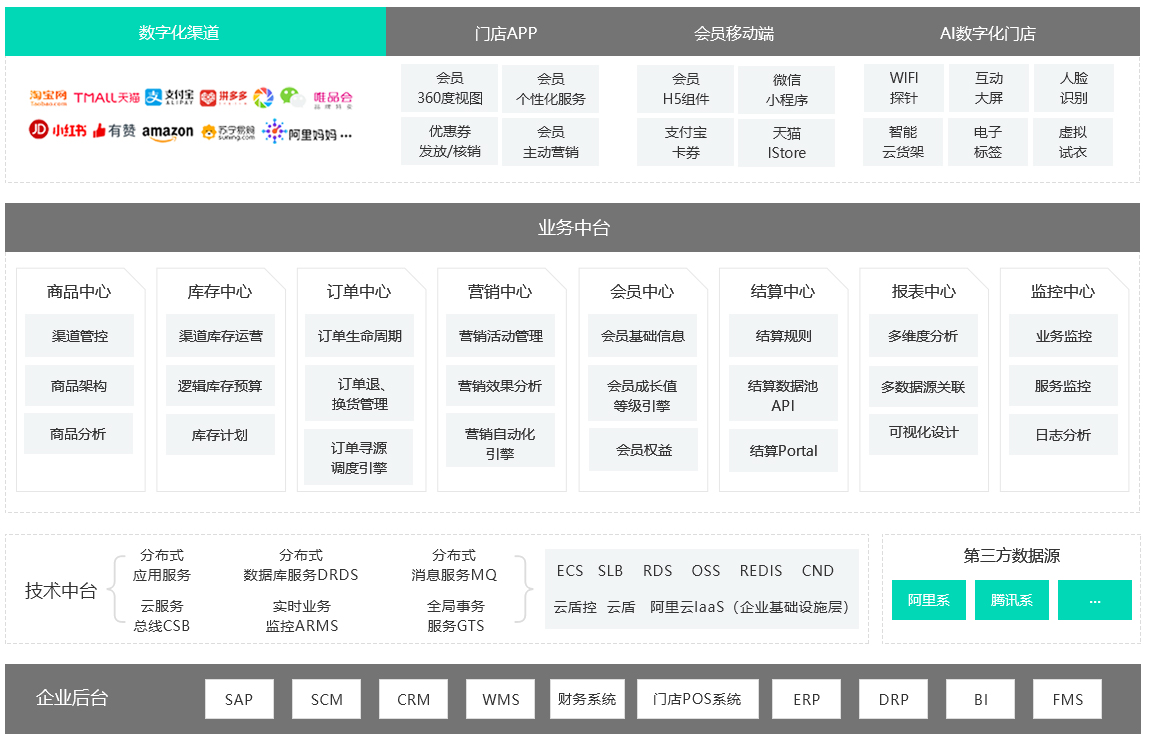This screenshot has height=746, width=1149.
Task: Click the WIFI探针 box
Action: tap(904, 88)
